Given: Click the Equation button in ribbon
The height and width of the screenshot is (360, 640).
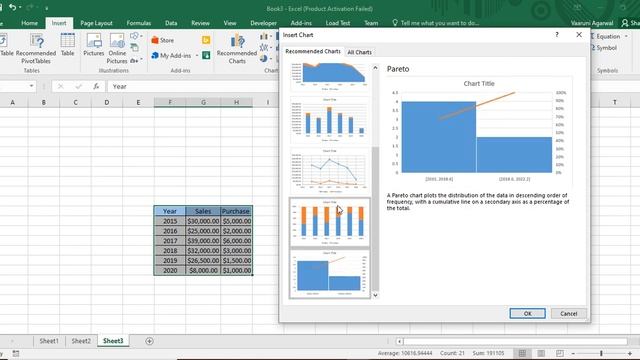Looking at the screenshot, I should click(606, 36).
